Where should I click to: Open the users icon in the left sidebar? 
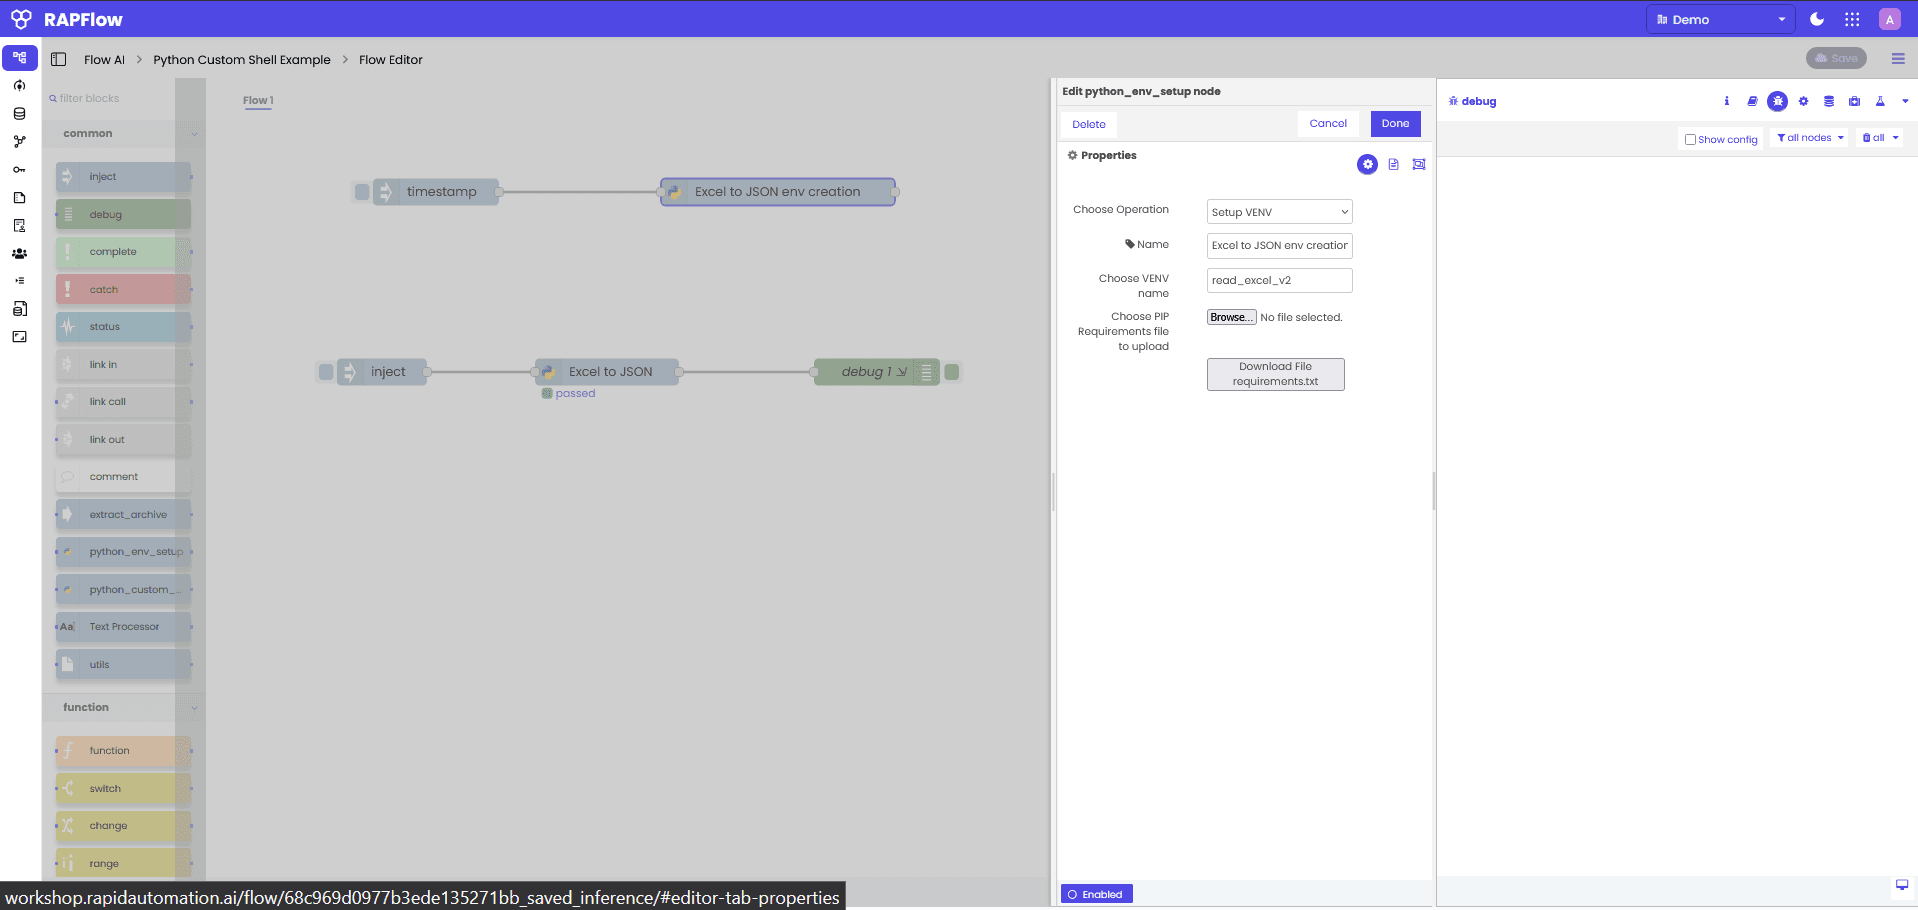pyautogui.click(x=19, y=254)
